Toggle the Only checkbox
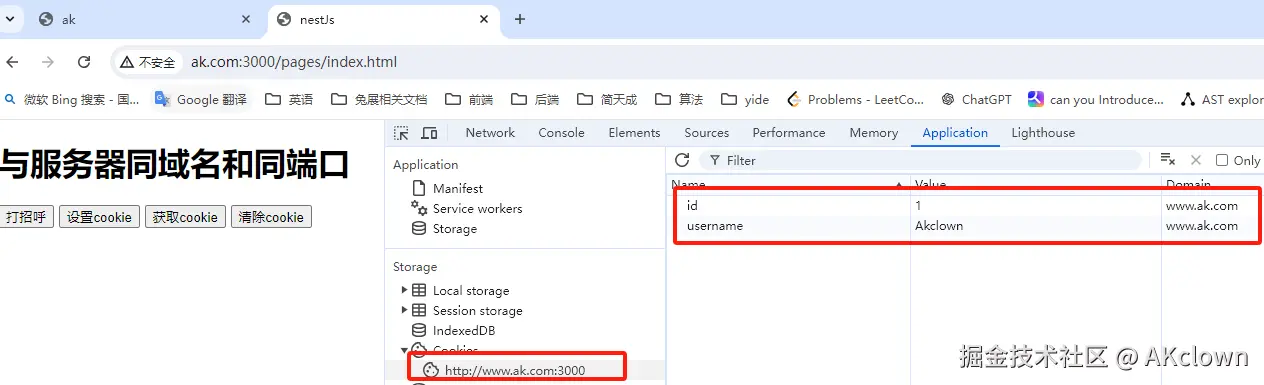The width and height of the screenshot is (1264, 385). 1221,160
